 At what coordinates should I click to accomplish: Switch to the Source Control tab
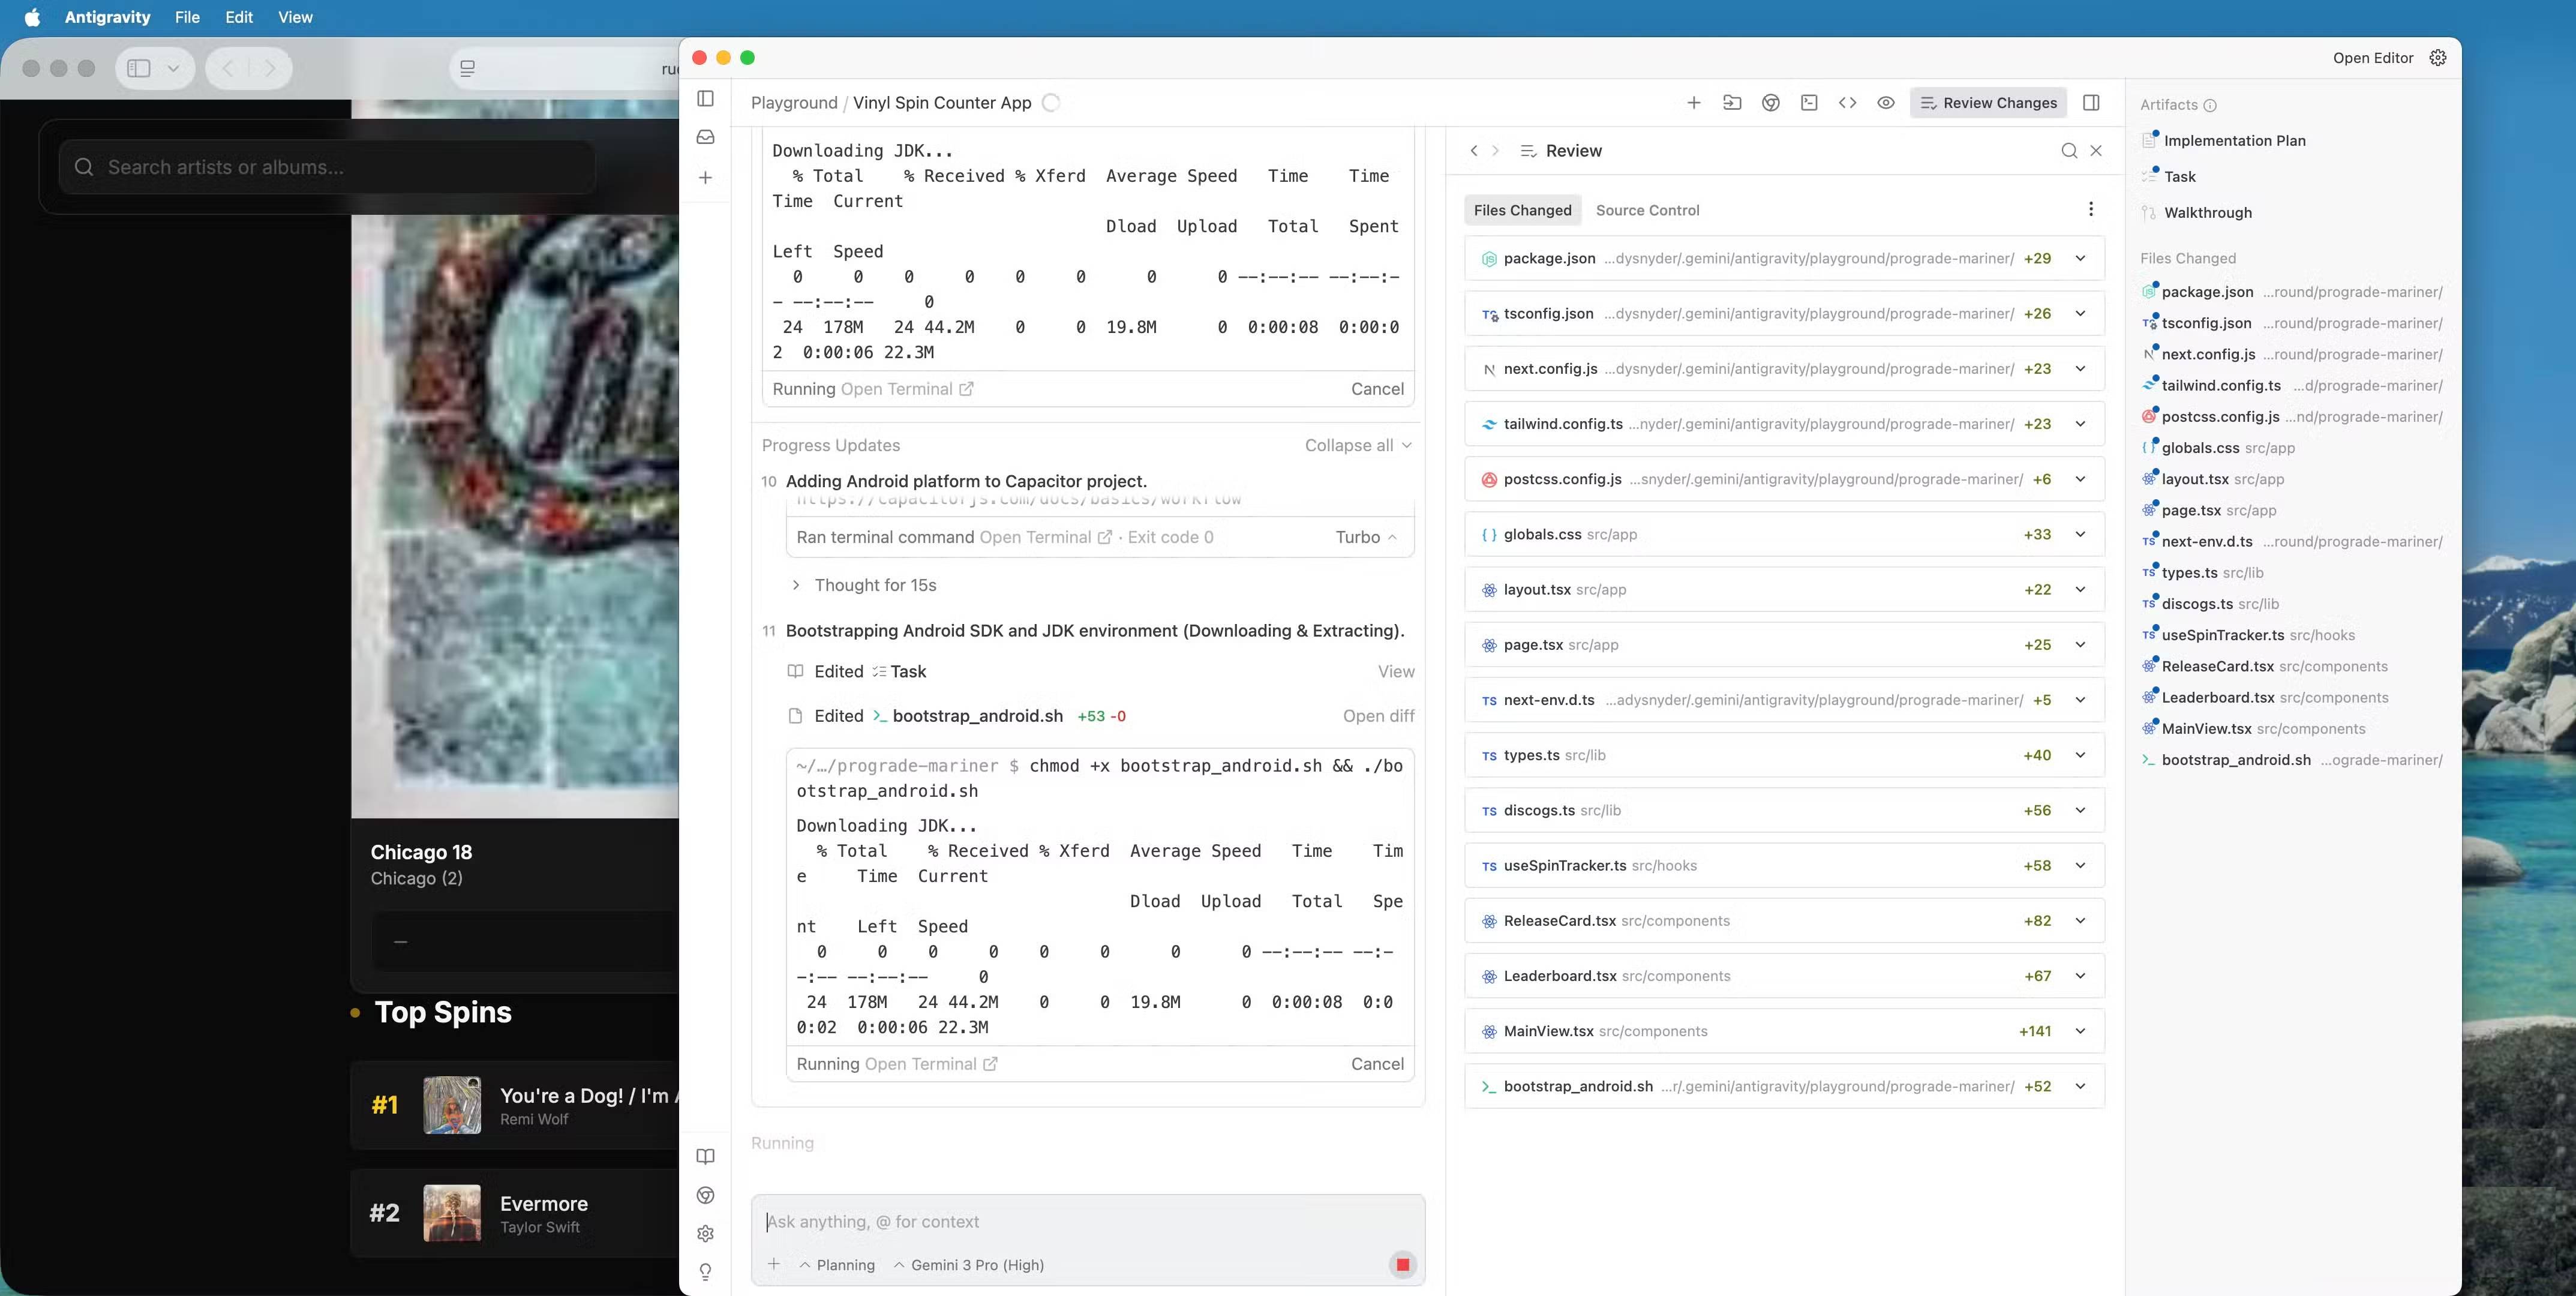click(1647, 210)
